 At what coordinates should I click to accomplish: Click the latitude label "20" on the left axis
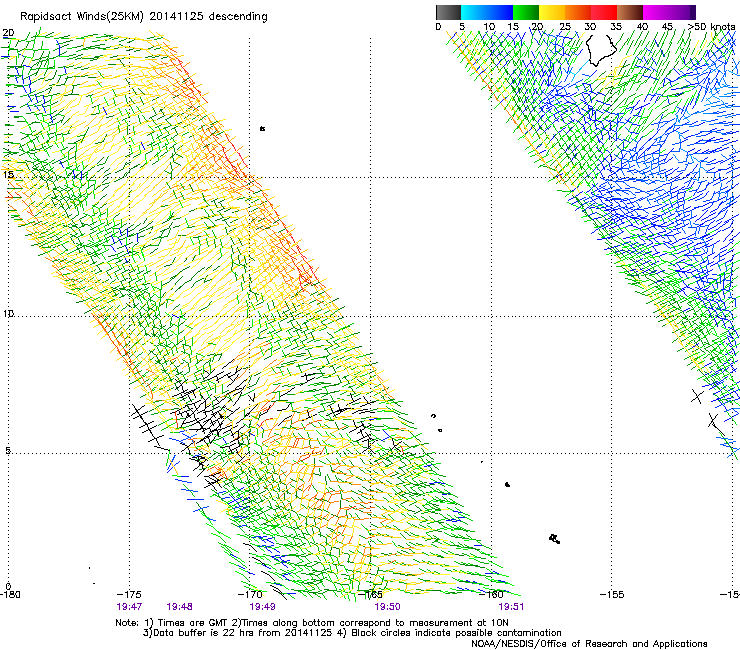tap(8, 33)
